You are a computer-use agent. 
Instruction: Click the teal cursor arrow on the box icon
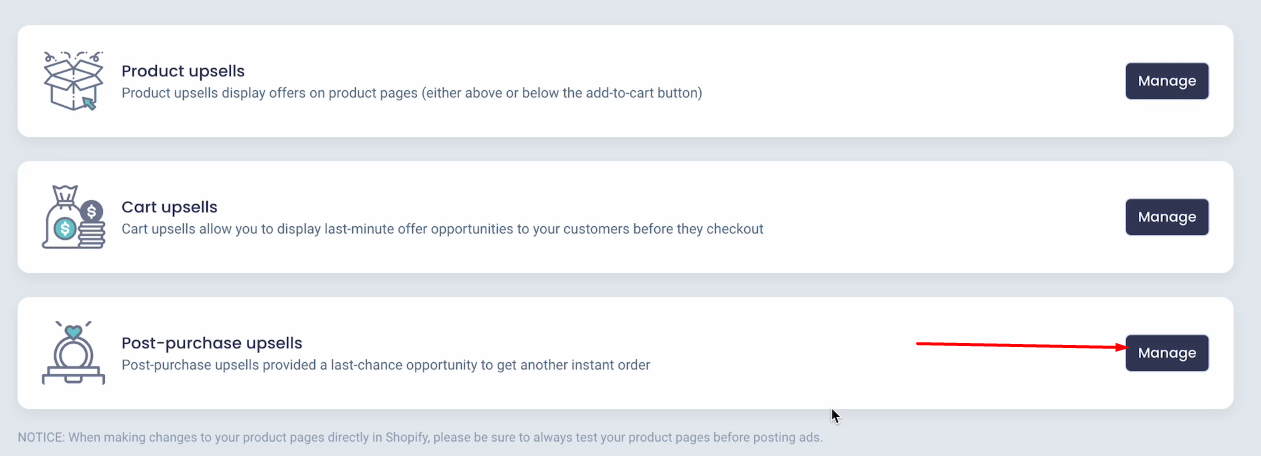point(90,102)
